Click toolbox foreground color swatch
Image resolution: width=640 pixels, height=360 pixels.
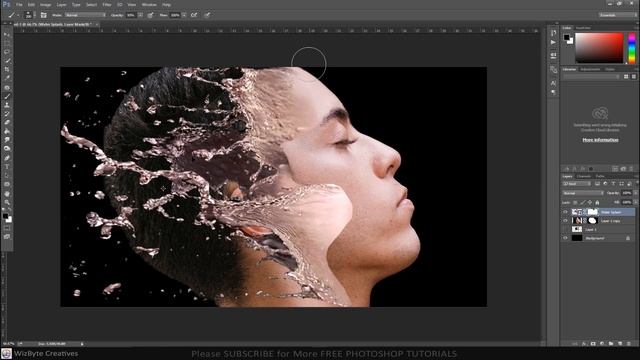5,216
